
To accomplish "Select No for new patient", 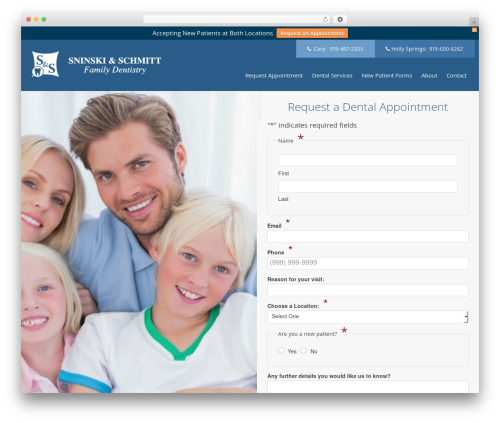I will (x=303, y=351).
